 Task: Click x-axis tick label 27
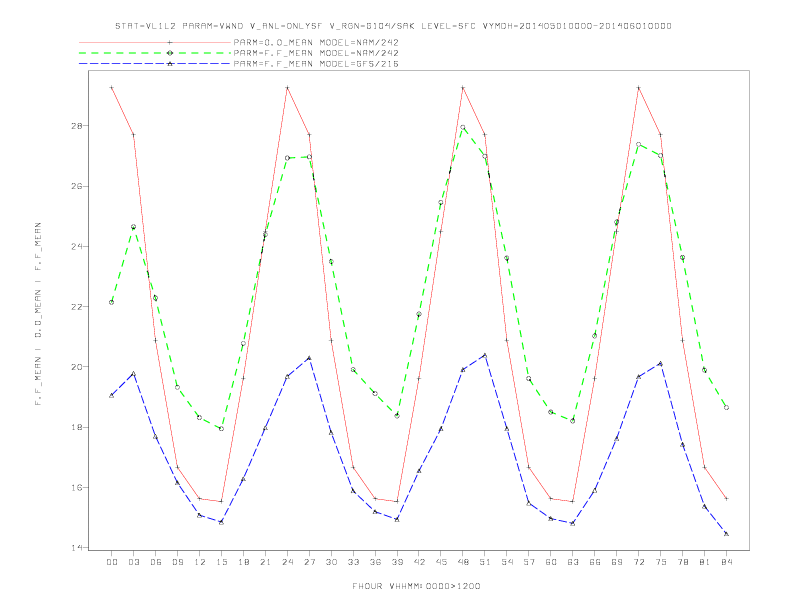[x=309, y=562]
